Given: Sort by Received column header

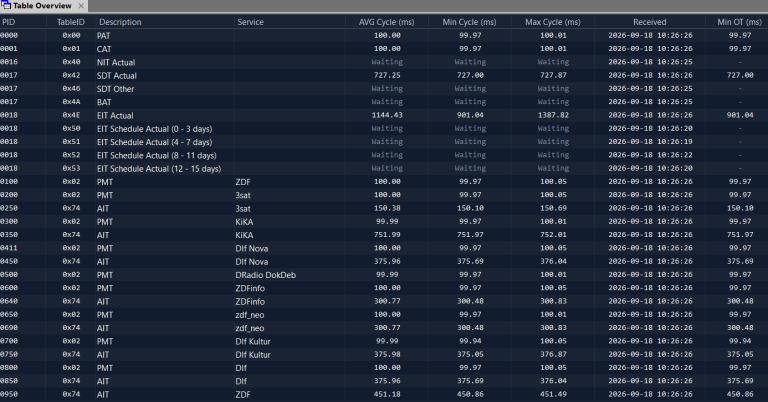Looking at the screenshot, I should [649, 22].
